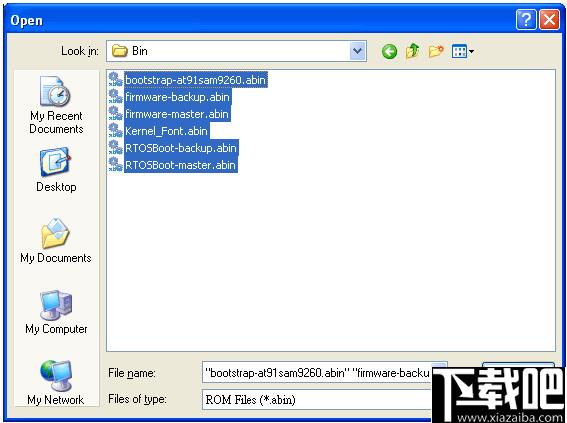Jump to My Computer location
Screen dimensions: 567x423
(56, 312)
